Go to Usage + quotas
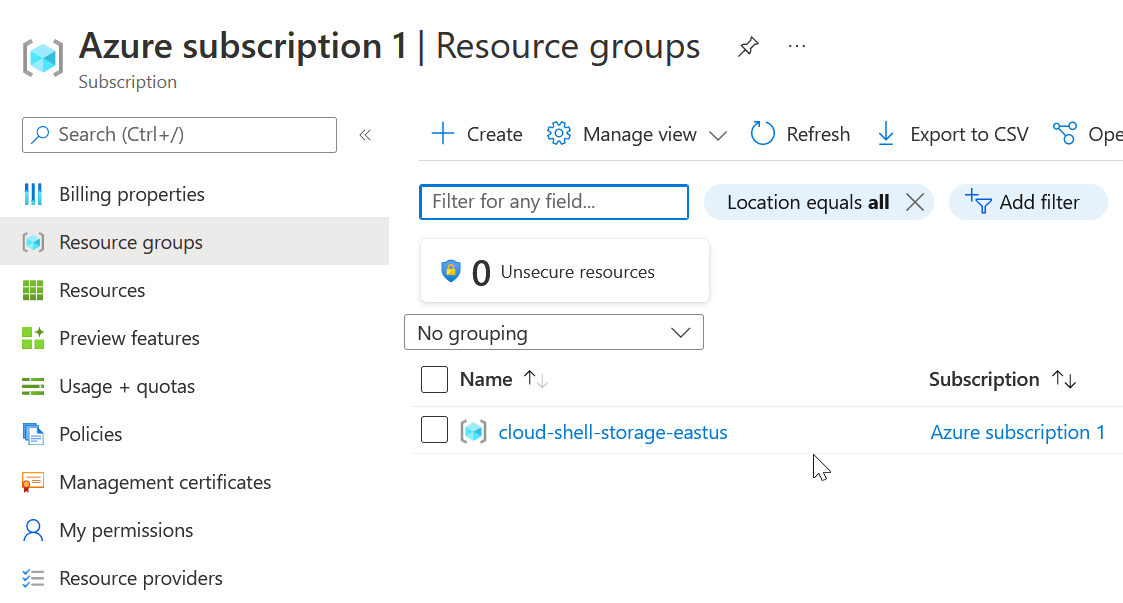Image resolution: width=1123 pixels, height=603 pixels. [127, 386]
